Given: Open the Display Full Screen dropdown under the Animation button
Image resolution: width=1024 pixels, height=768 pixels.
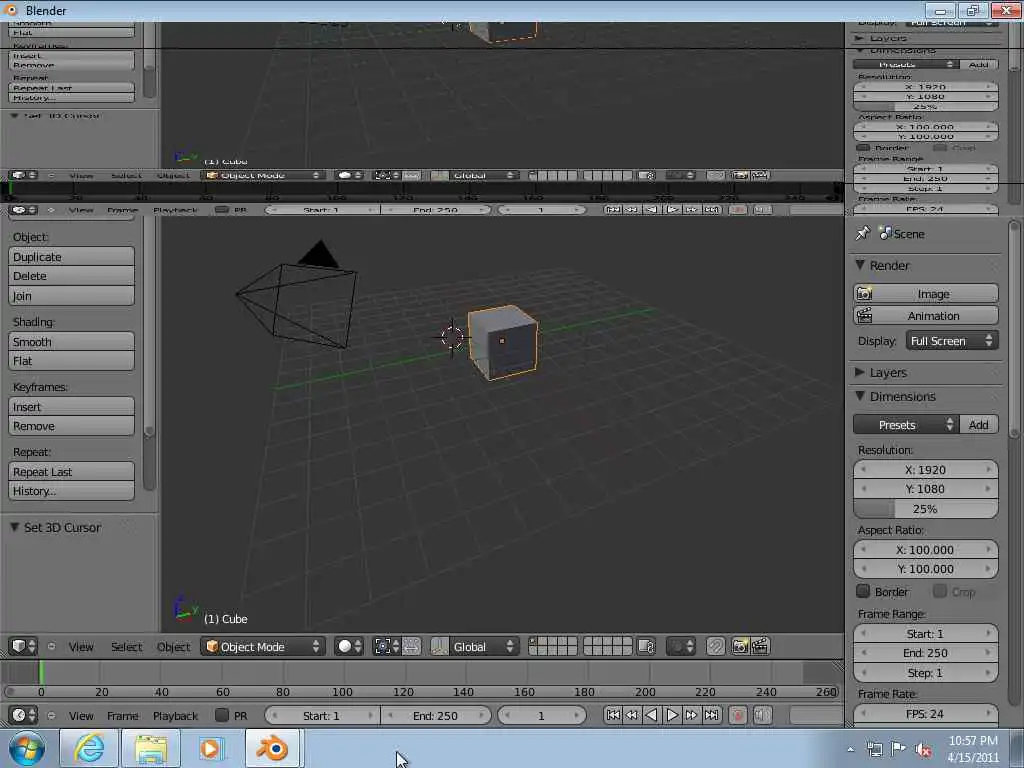Looking at the screenshot, I should [952, 341].
